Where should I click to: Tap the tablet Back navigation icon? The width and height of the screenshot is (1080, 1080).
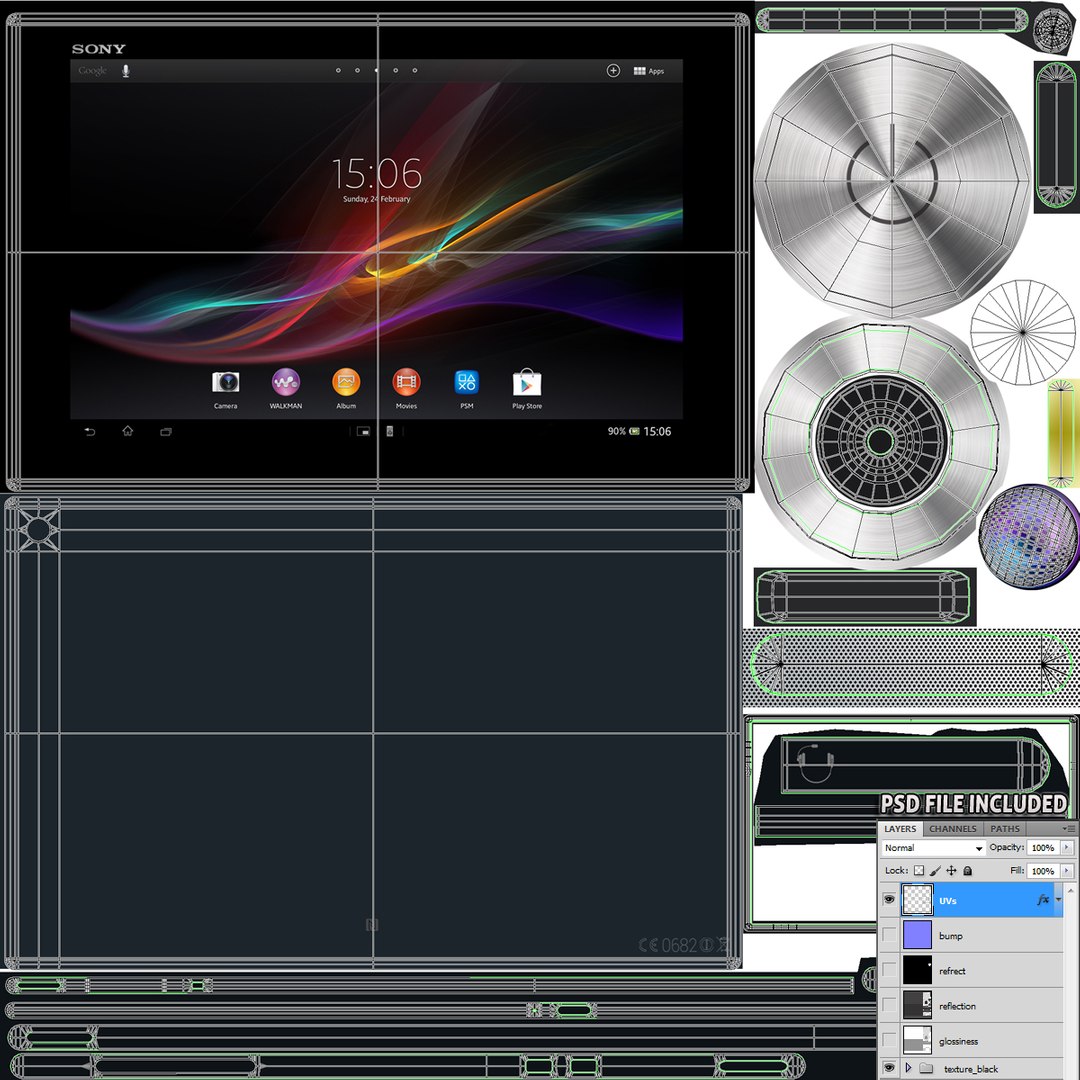90,432
